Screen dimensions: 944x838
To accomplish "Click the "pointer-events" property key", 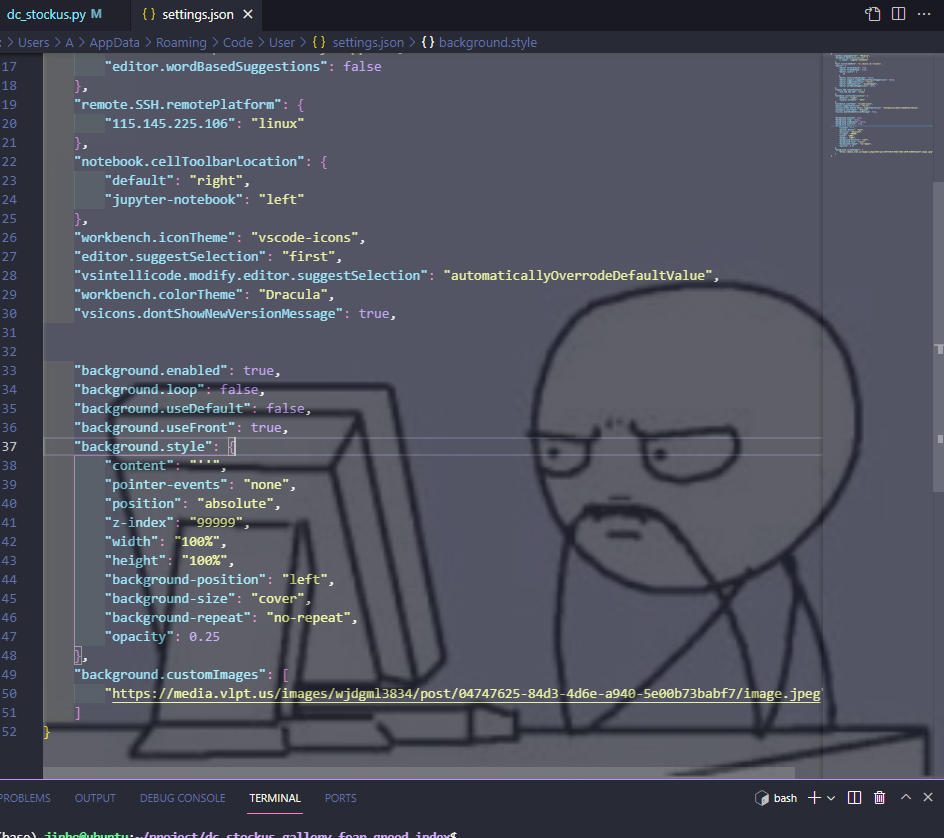I will click(166, 485).
